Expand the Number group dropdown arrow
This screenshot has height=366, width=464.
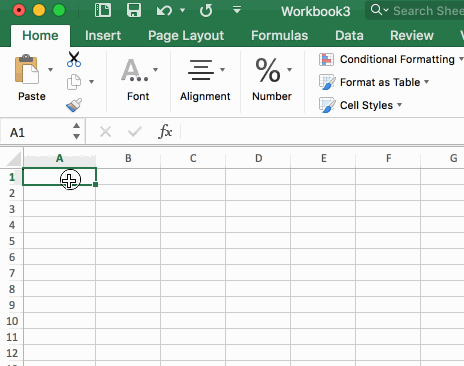click(x=289, y=70)
